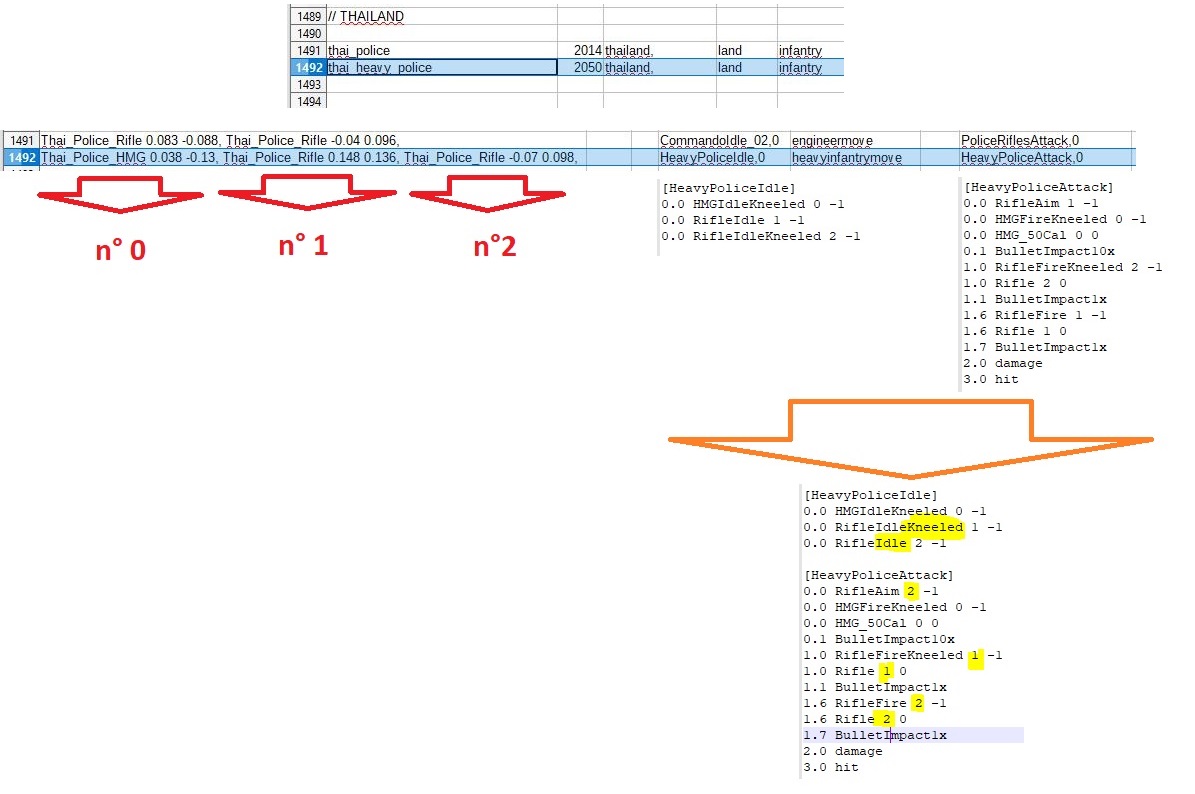Select the thai_heavy_police cell
The height and width of the screenshot is (794, 1195).
coord(440,67)
